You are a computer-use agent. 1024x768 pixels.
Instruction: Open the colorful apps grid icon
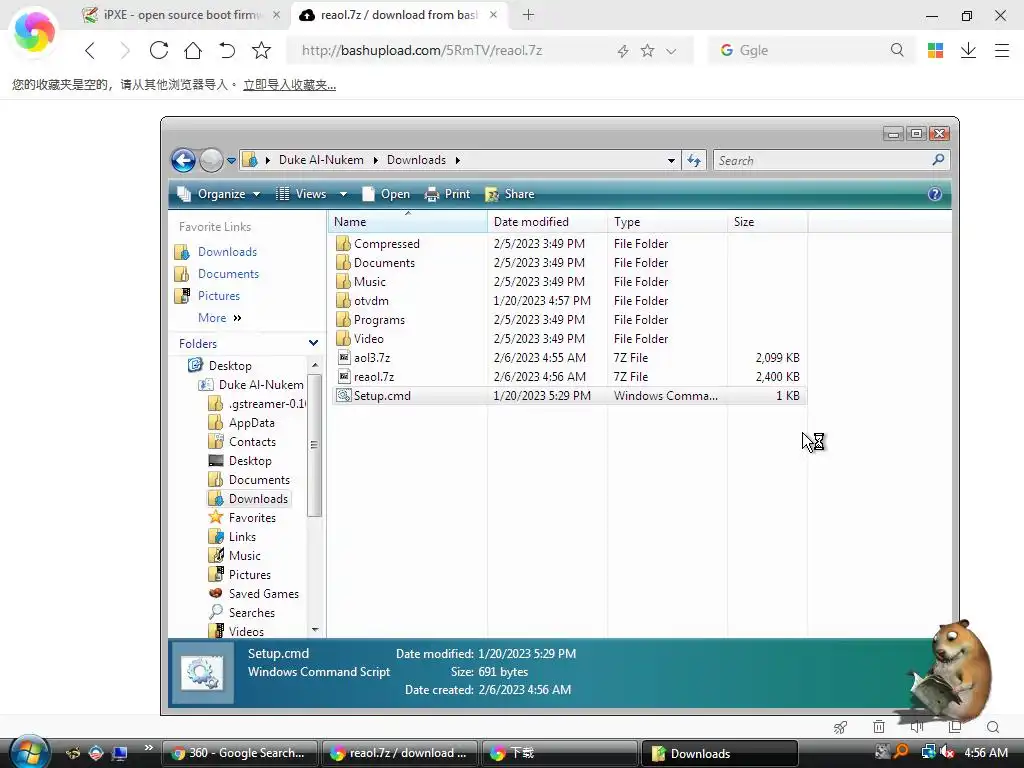(x=935, y=50)
